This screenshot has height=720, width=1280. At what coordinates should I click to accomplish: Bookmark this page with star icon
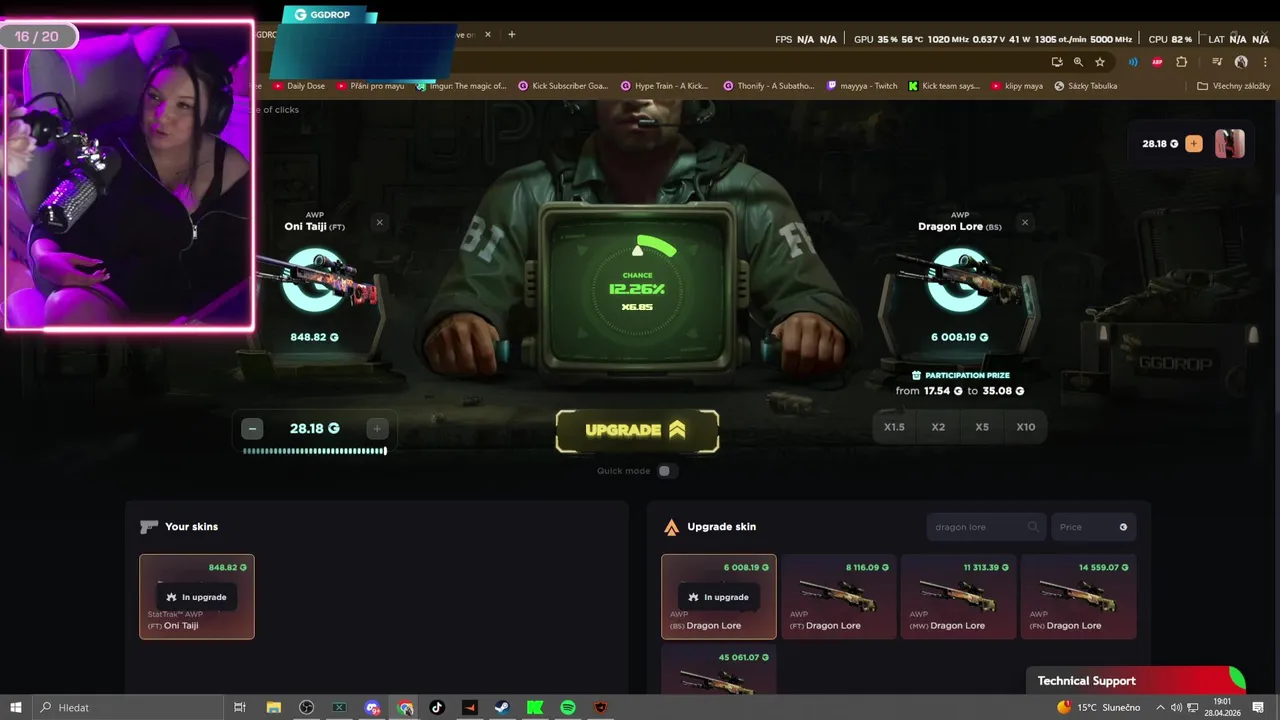tap(1100, 62)
